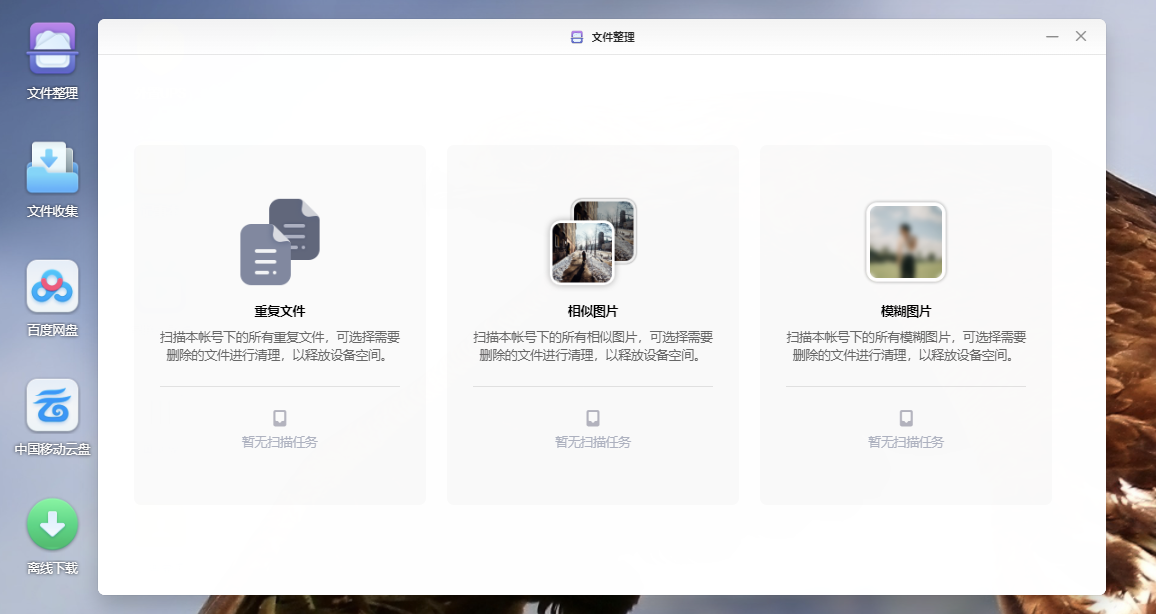Minimize the 文件整理 window

(1052, 37)
